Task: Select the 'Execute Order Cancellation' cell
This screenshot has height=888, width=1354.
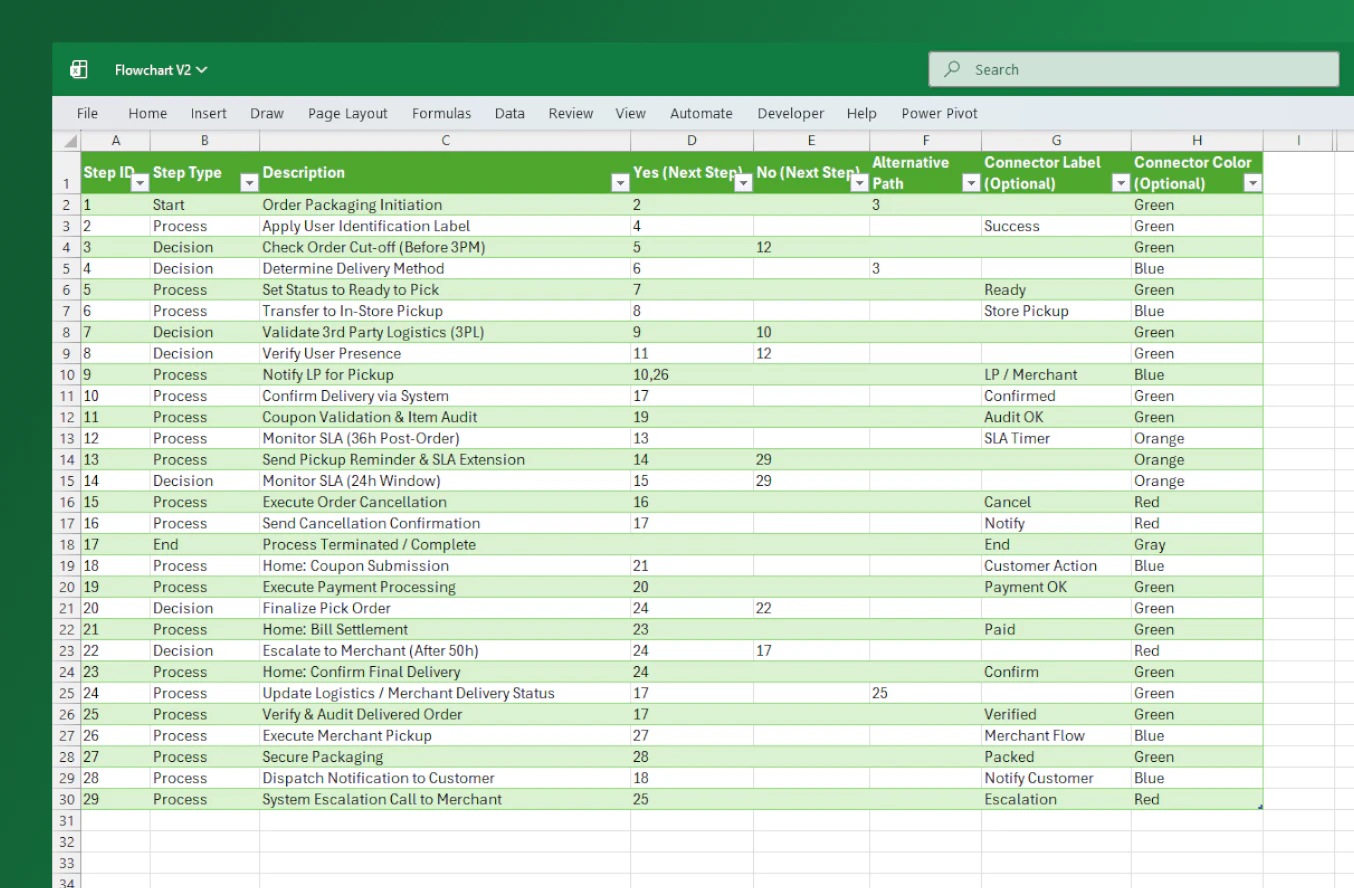Action: pyautogui.click(x=354, y=502)
